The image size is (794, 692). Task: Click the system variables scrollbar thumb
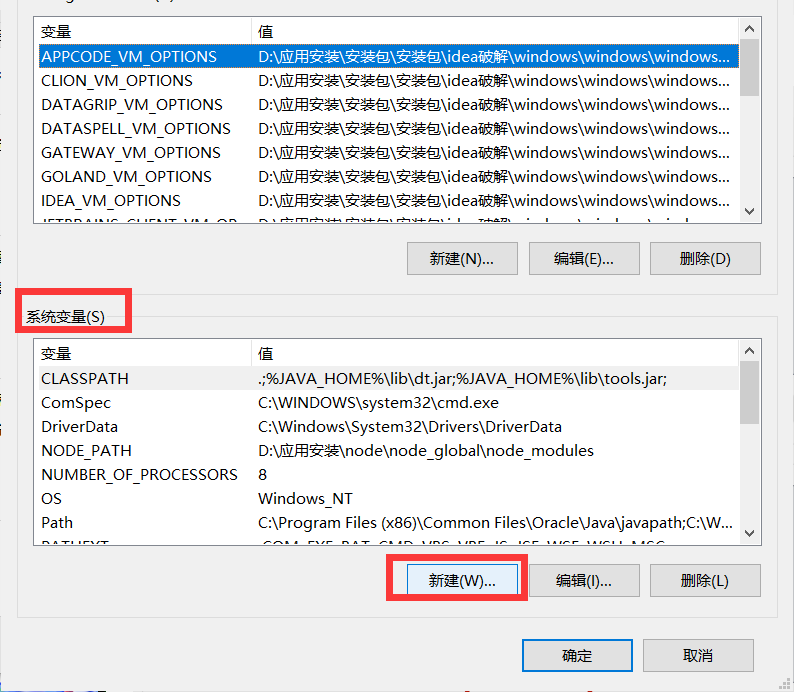[749, 392]
